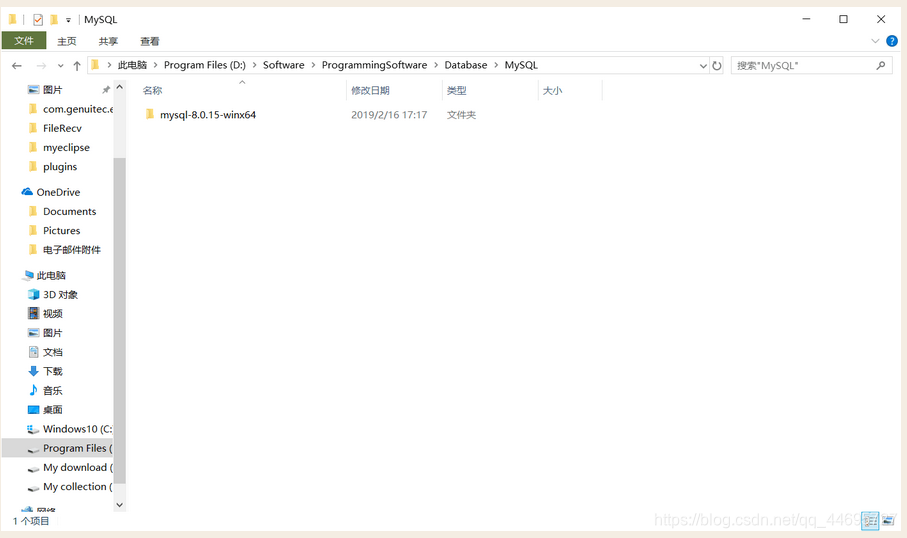Click the Program Files (D:) breadcrumb
This screenshot has height=538, width=907.
click(205, 65)
